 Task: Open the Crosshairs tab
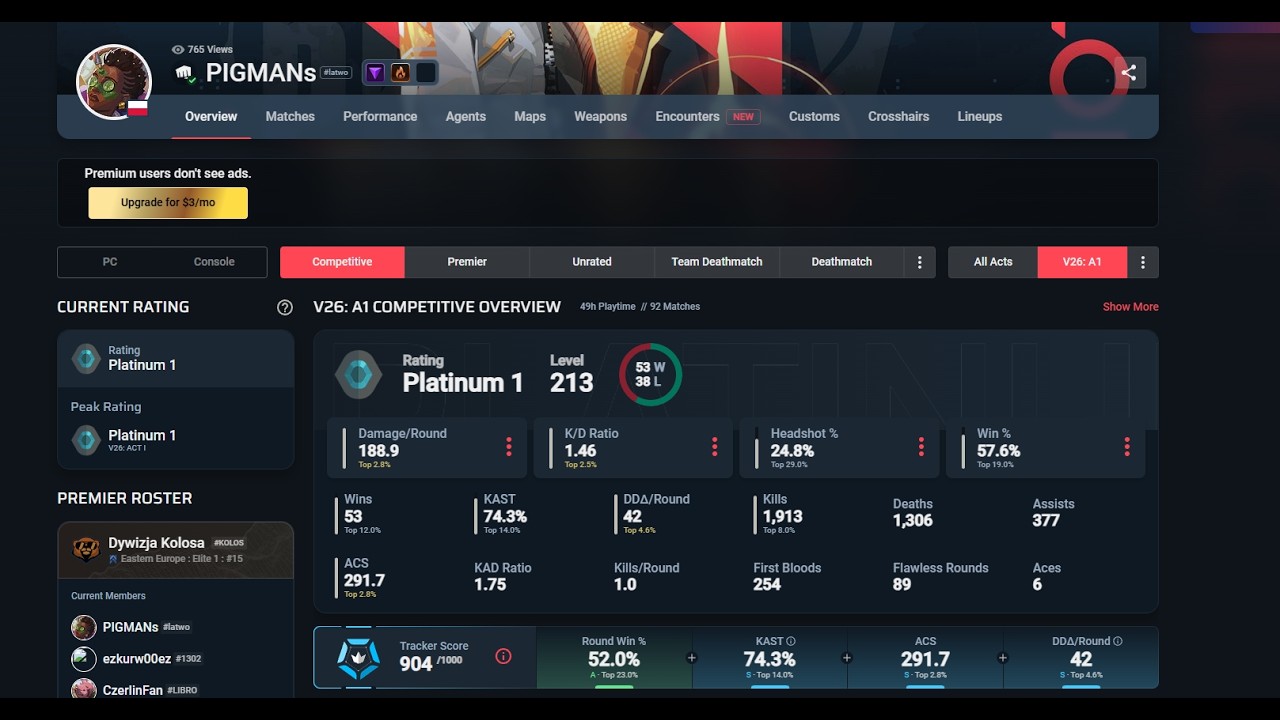point(898,116)
